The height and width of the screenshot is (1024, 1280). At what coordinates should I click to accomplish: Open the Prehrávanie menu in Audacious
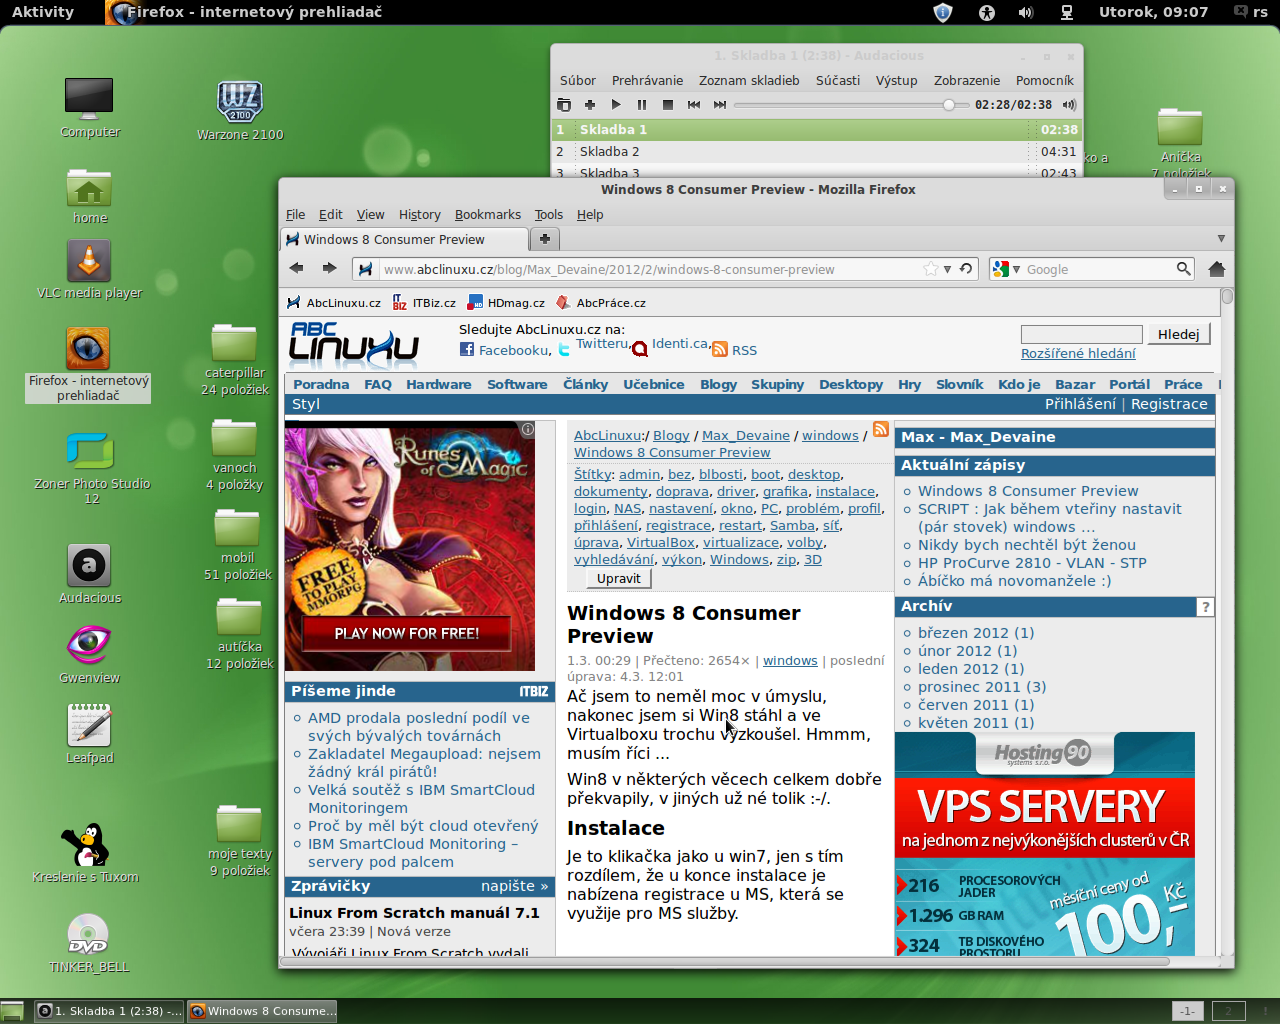coord(647,81)
